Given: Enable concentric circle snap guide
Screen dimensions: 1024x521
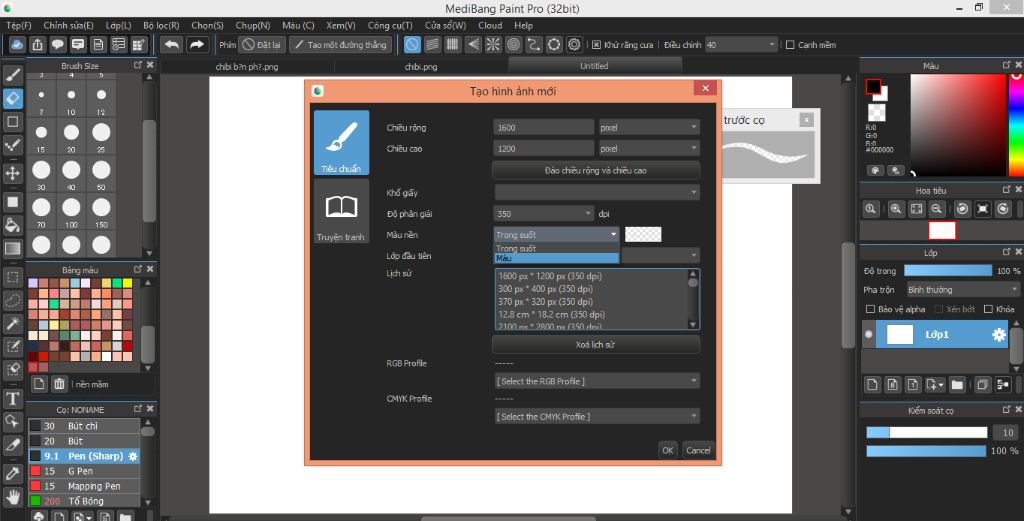Looking at the screenshot, I should (513, 44).
